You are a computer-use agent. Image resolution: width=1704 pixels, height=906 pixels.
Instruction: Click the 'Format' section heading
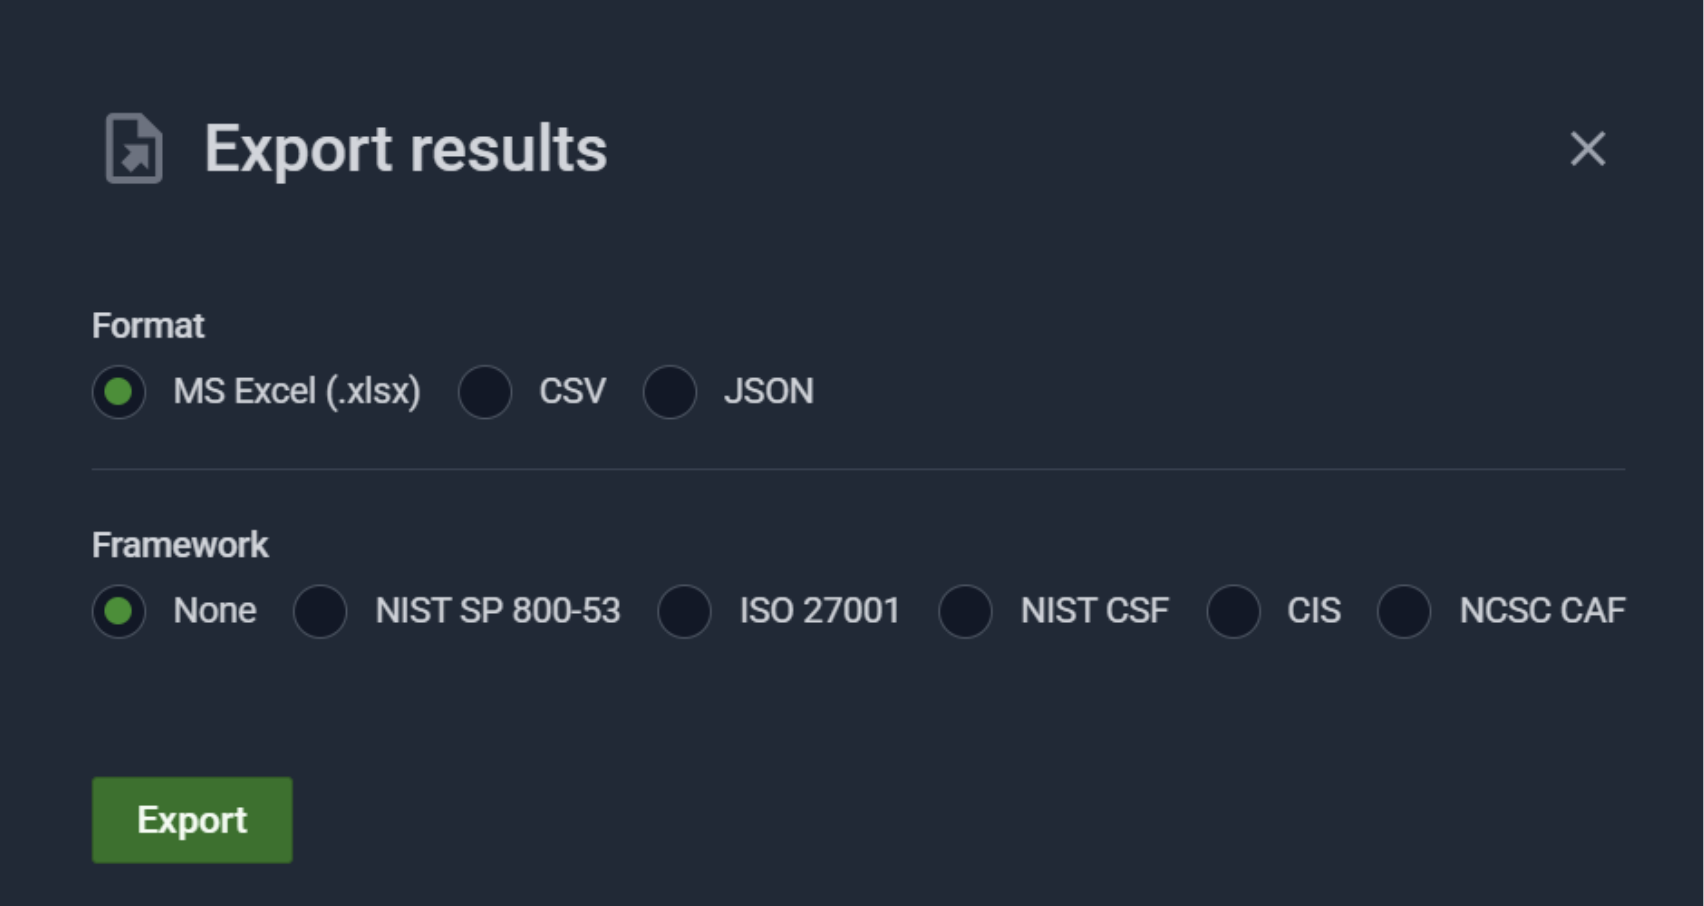pyautogui.click(x=148, y=326)
